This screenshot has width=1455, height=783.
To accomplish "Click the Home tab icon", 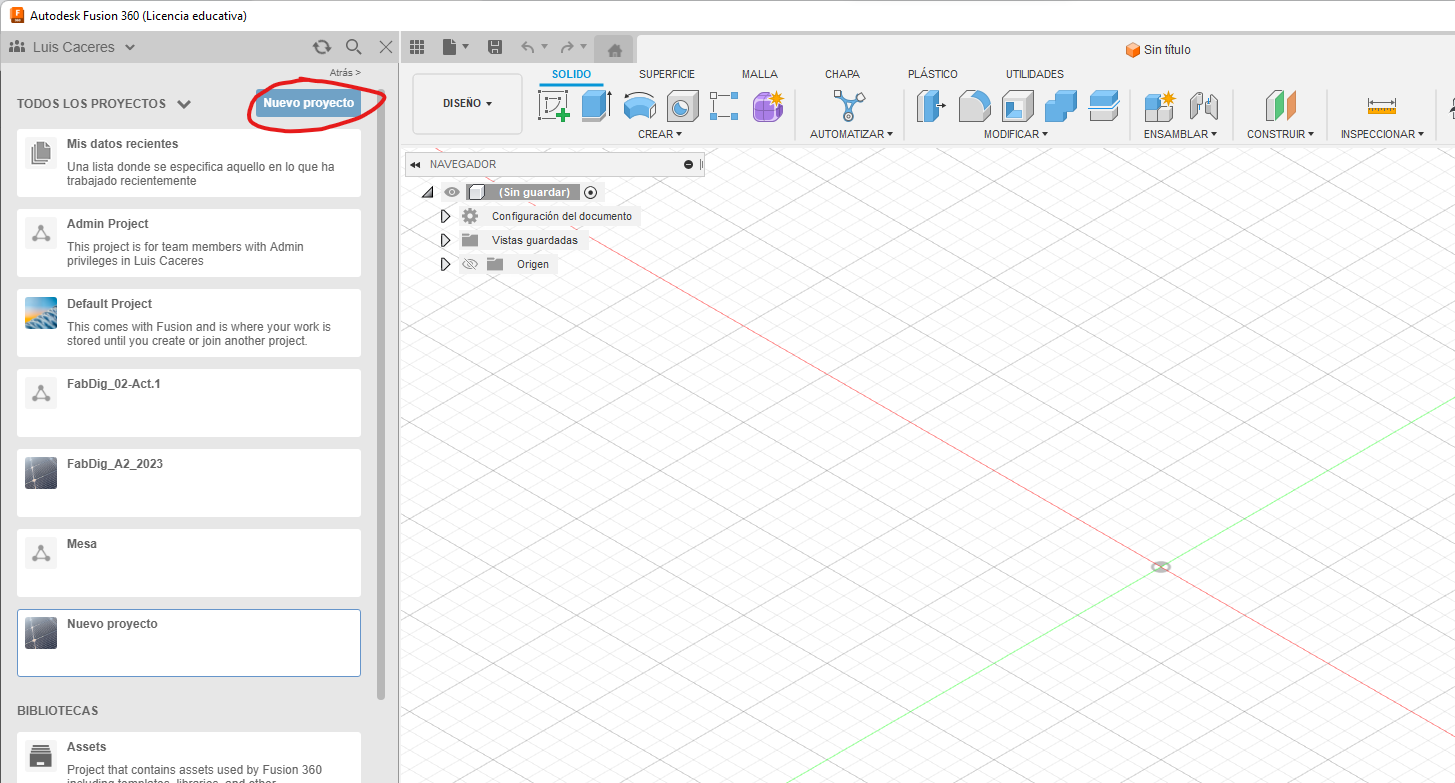I will click(615, 50).
